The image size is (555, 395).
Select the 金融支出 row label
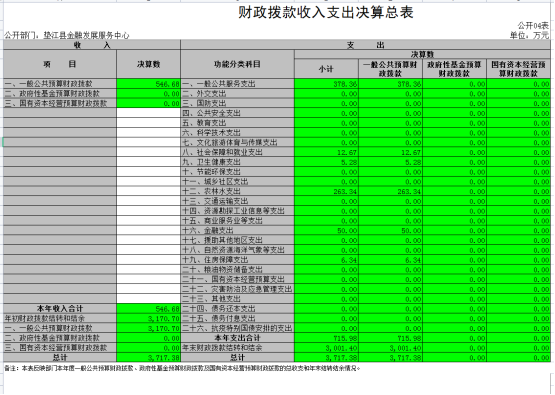[238, 230]
